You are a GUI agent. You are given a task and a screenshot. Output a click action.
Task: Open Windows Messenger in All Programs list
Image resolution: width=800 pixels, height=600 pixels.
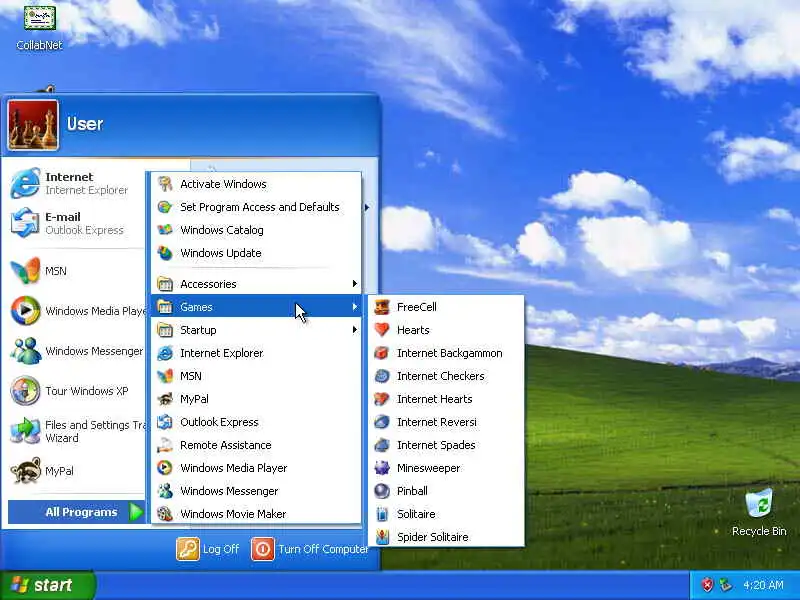(x=256, y=491)
